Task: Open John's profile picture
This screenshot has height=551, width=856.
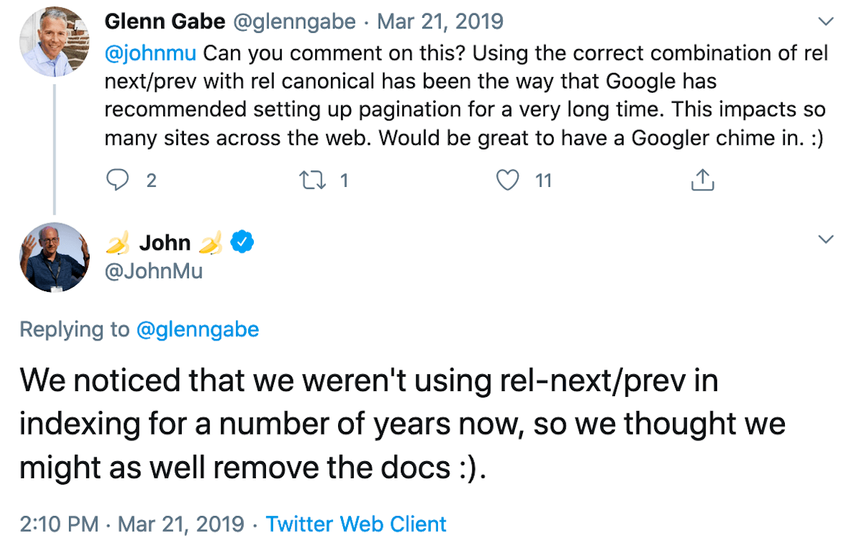Action: click(53, 256)
